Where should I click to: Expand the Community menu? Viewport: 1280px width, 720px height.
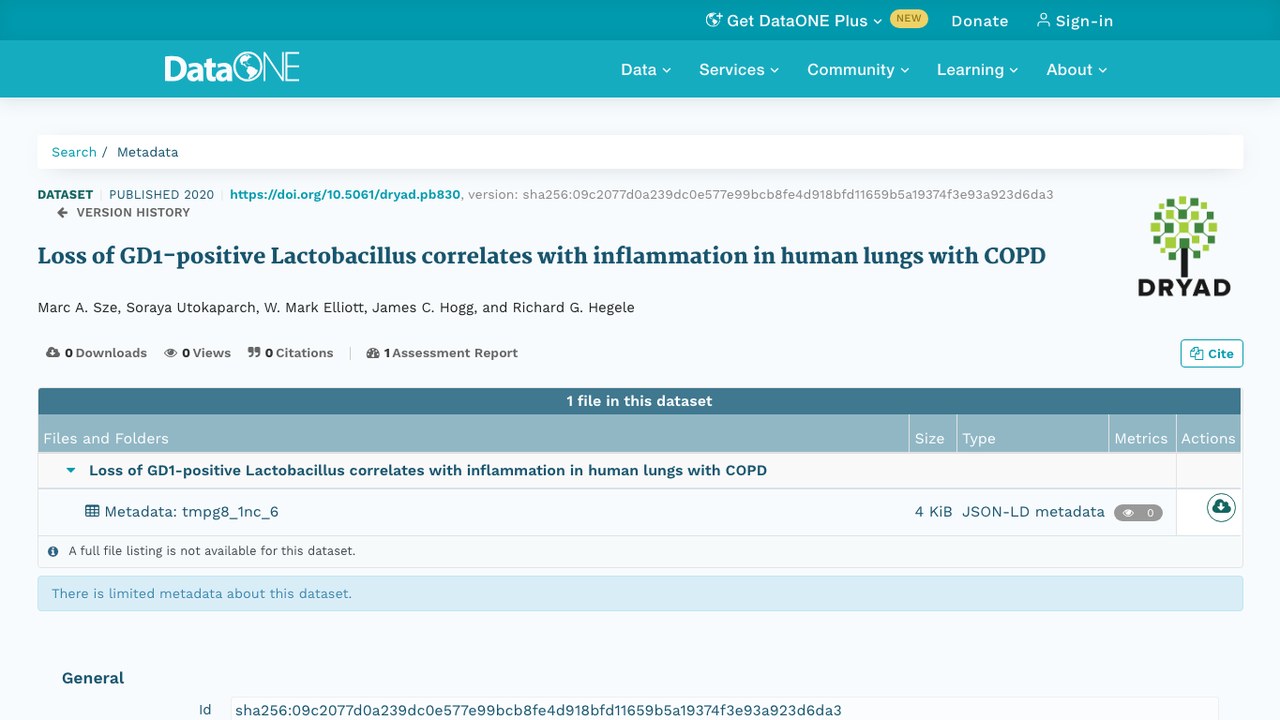coord(858,69)
